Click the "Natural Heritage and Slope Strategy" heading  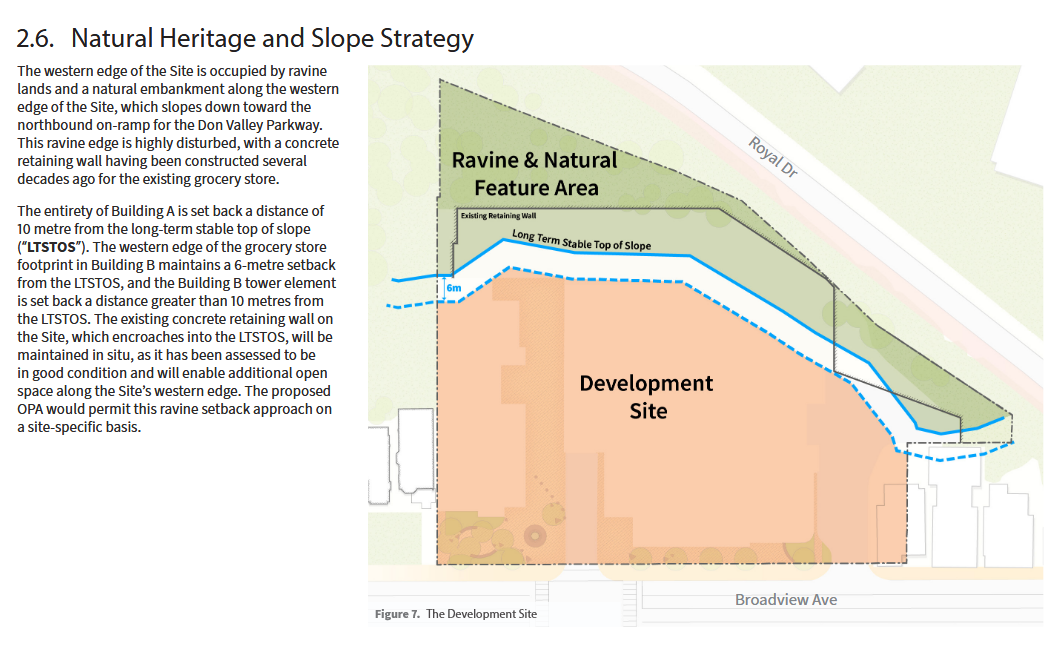[272, 39]
